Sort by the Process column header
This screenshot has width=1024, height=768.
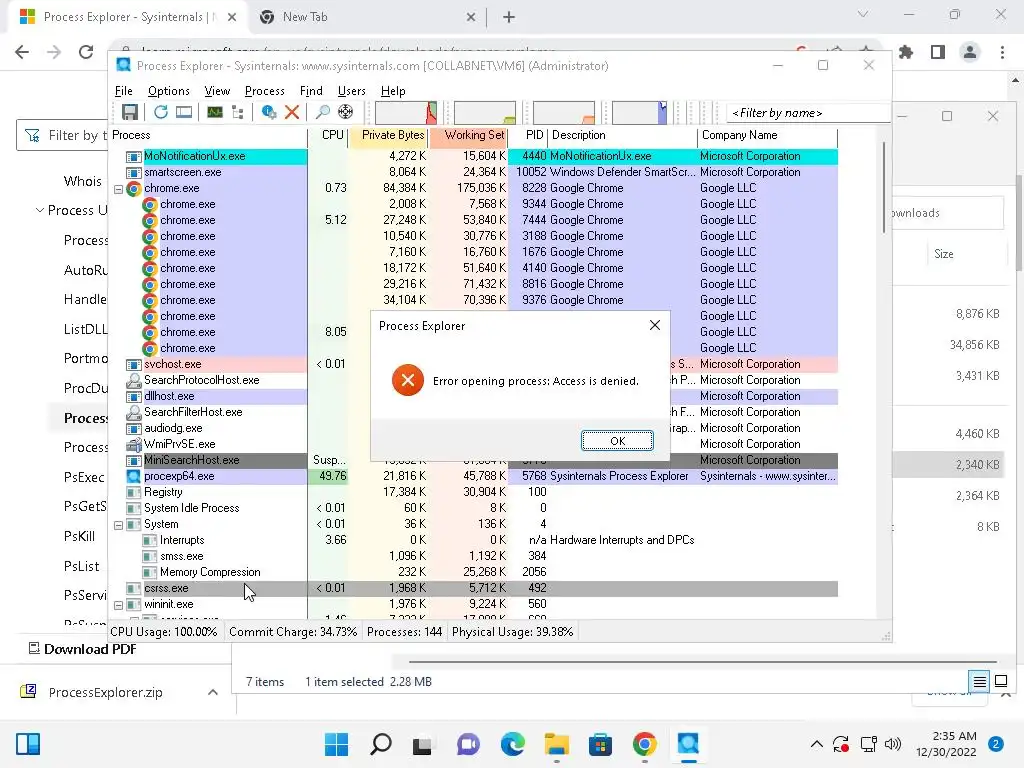(208, 135)
